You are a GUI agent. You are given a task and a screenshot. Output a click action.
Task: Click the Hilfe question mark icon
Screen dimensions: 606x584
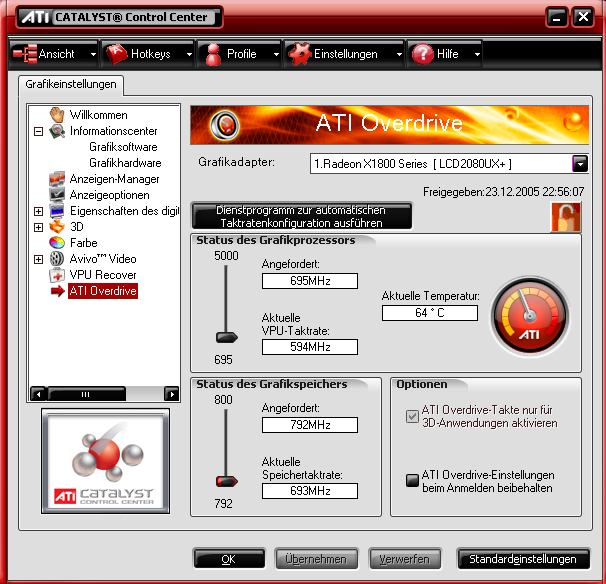pos(422,54)
